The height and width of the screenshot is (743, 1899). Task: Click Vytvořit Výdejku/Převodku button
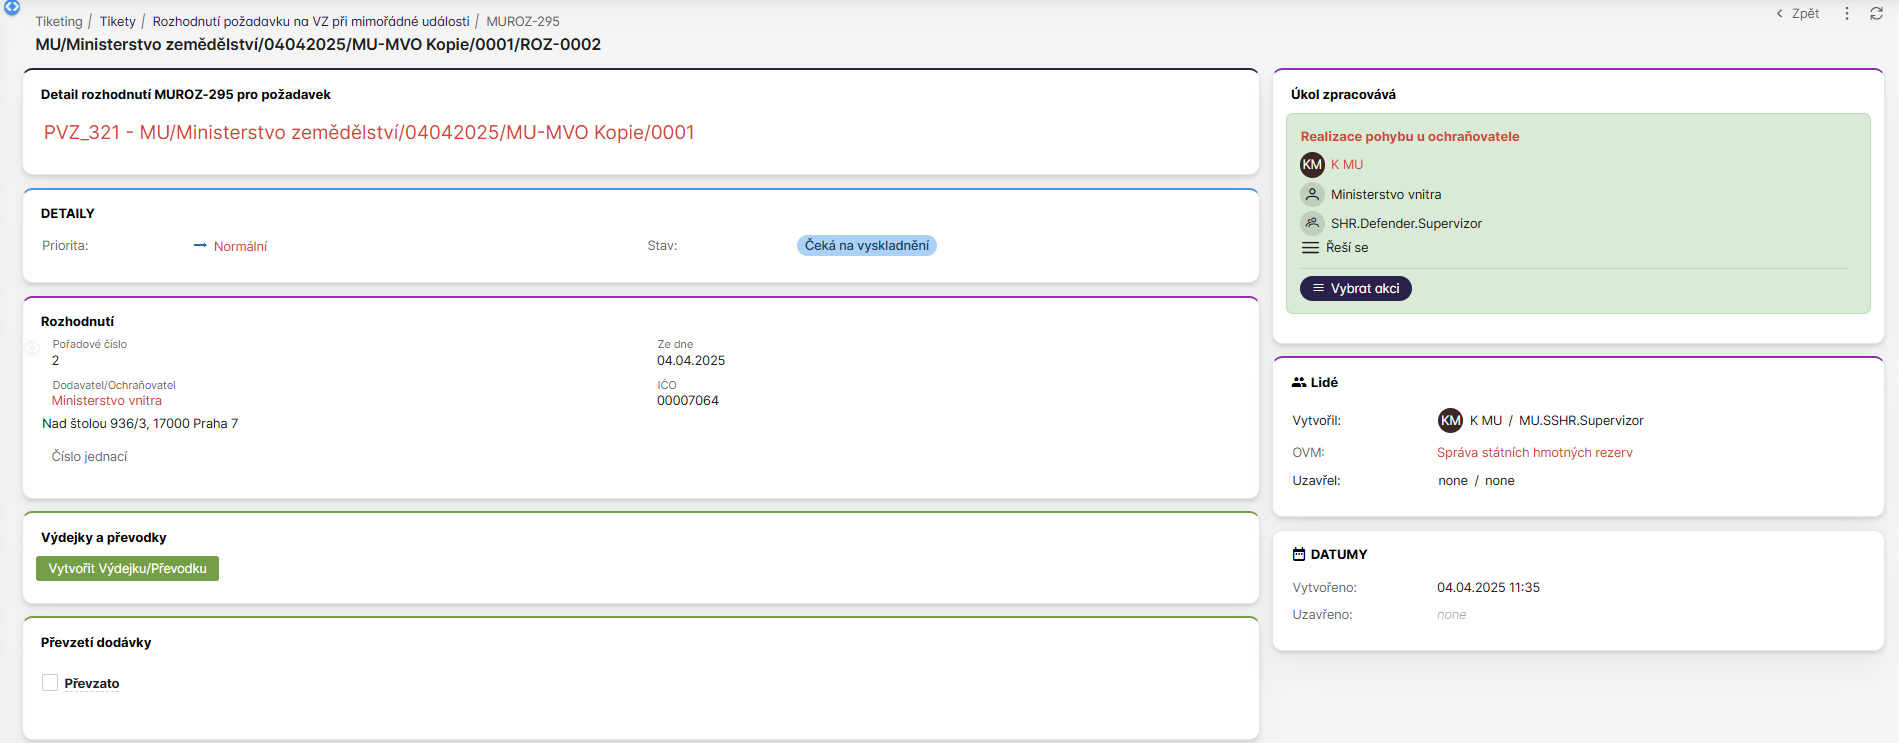(x=127, y=569)
